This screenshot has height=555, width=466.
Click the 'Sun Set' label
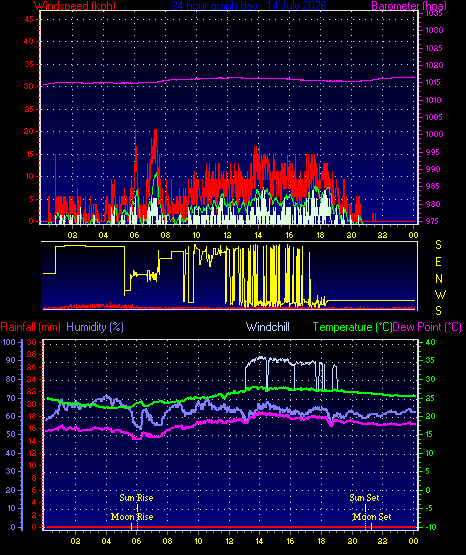(364, 498)
